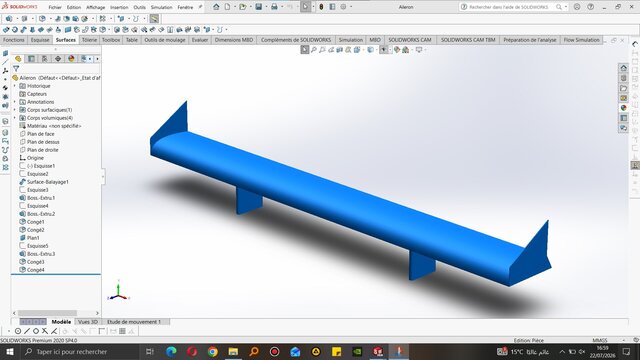The width and height of the screenshot is (640, 360).
Task: Open the dropdown arrow beside the Print icon
Action: click(282, 7)
